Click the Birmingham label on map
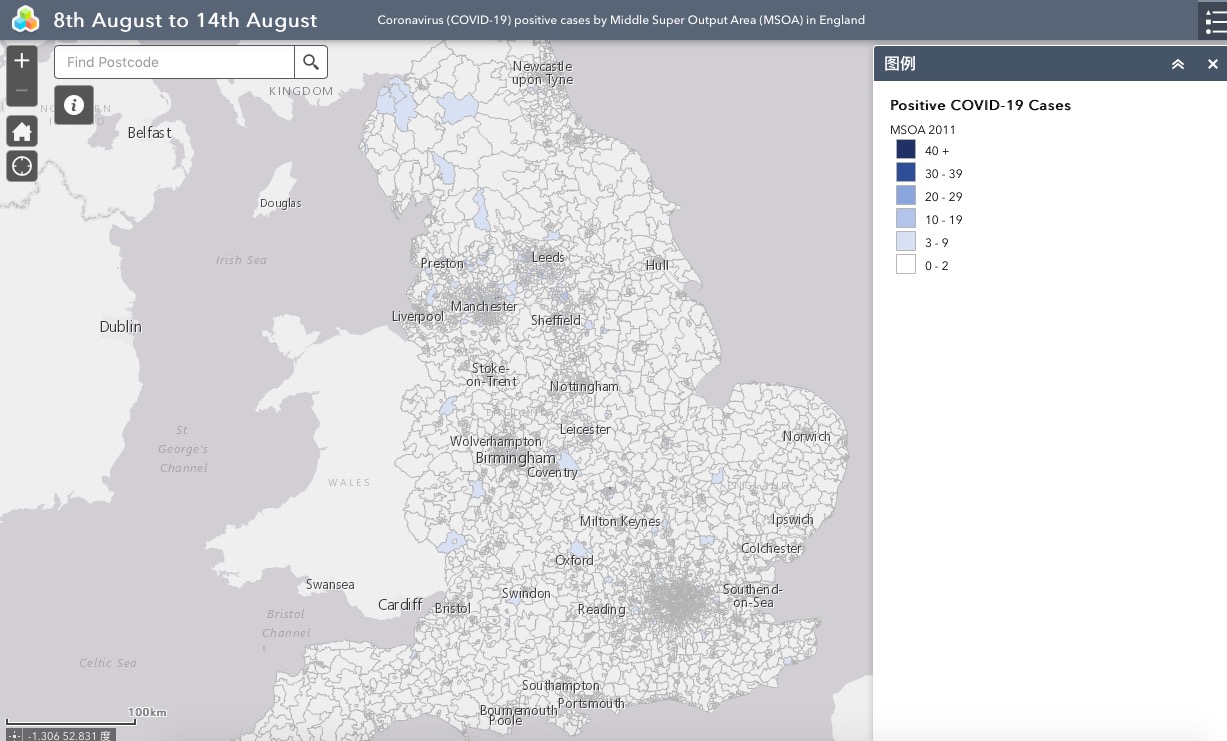The image size is (1227, 741). [x=515, y=458]
